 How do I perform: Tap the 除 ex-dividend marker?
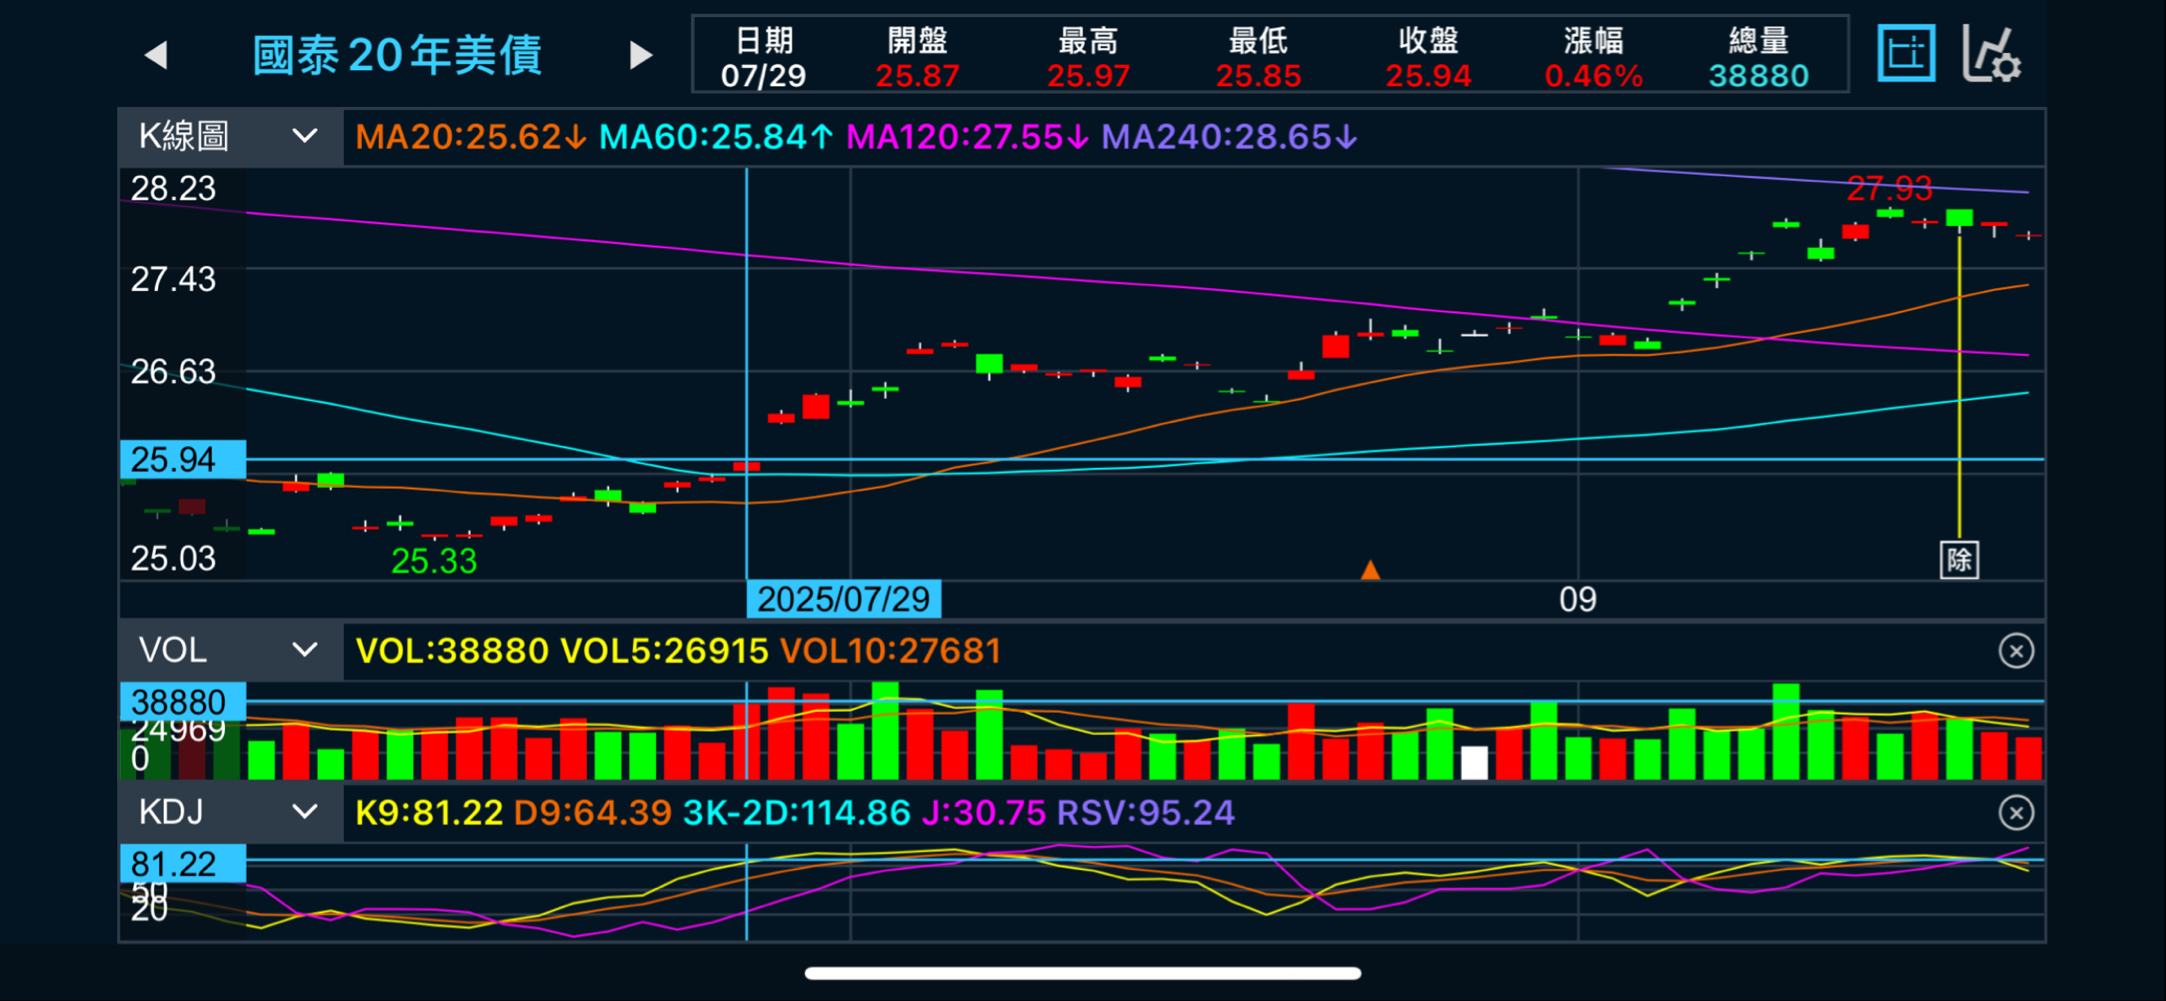point(1959,560)
